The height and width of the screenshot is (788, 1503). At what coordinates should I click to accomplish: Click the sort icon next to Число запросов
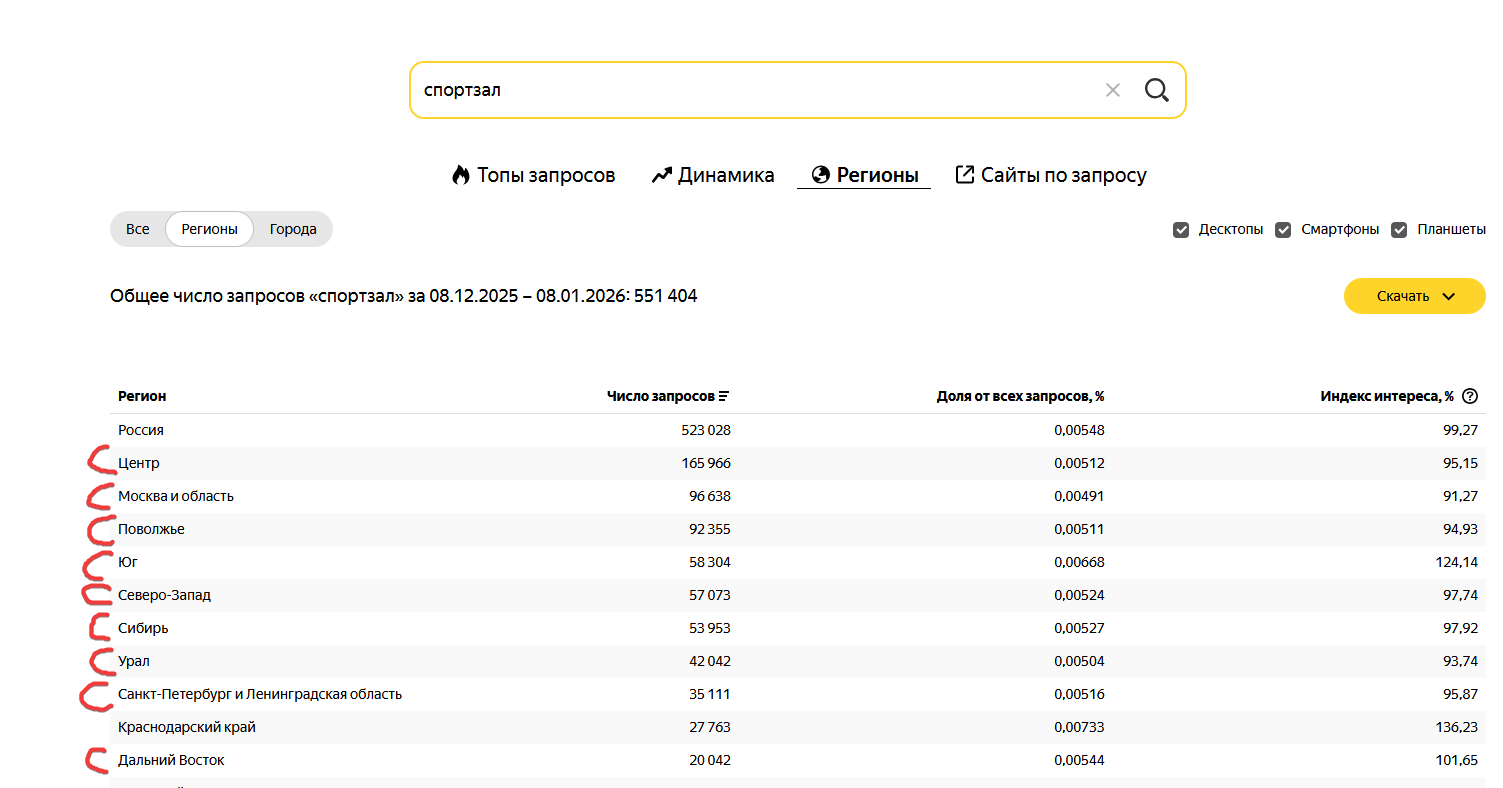(x=724, y=396)
